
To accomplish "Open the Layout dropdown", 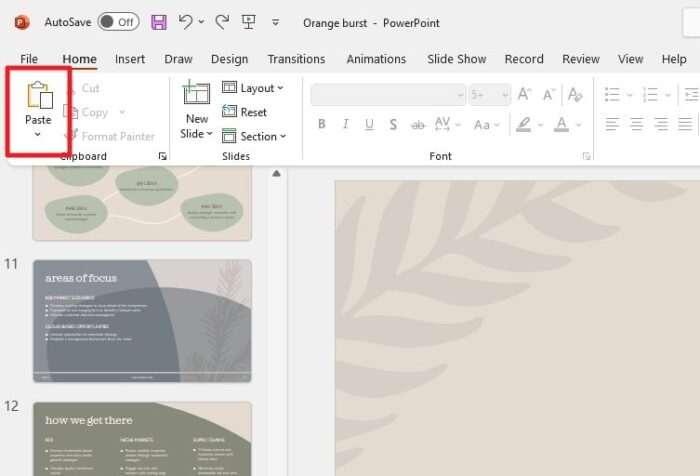I will (253, 88).
